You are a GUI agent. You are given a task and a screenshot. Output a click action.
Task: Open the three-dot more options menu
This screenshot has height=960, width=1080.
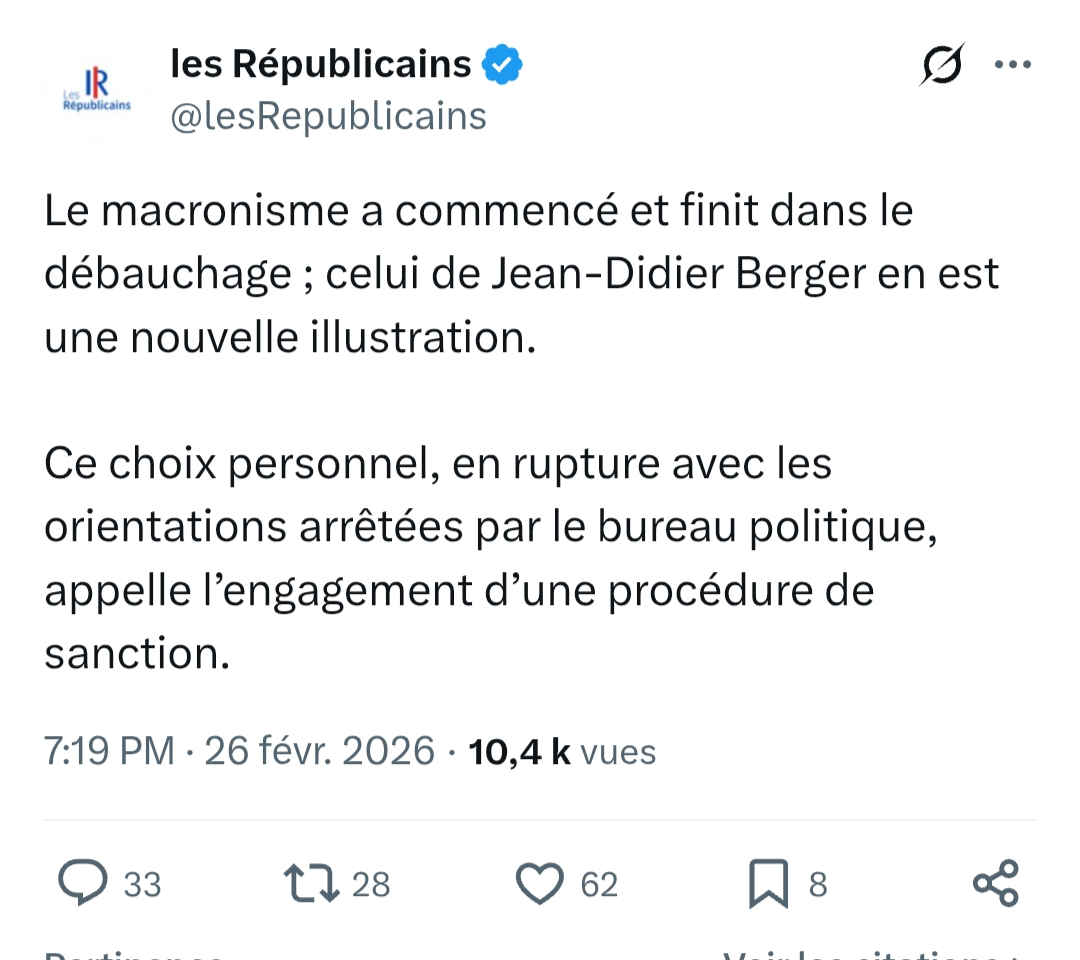tap(1012, 65)
